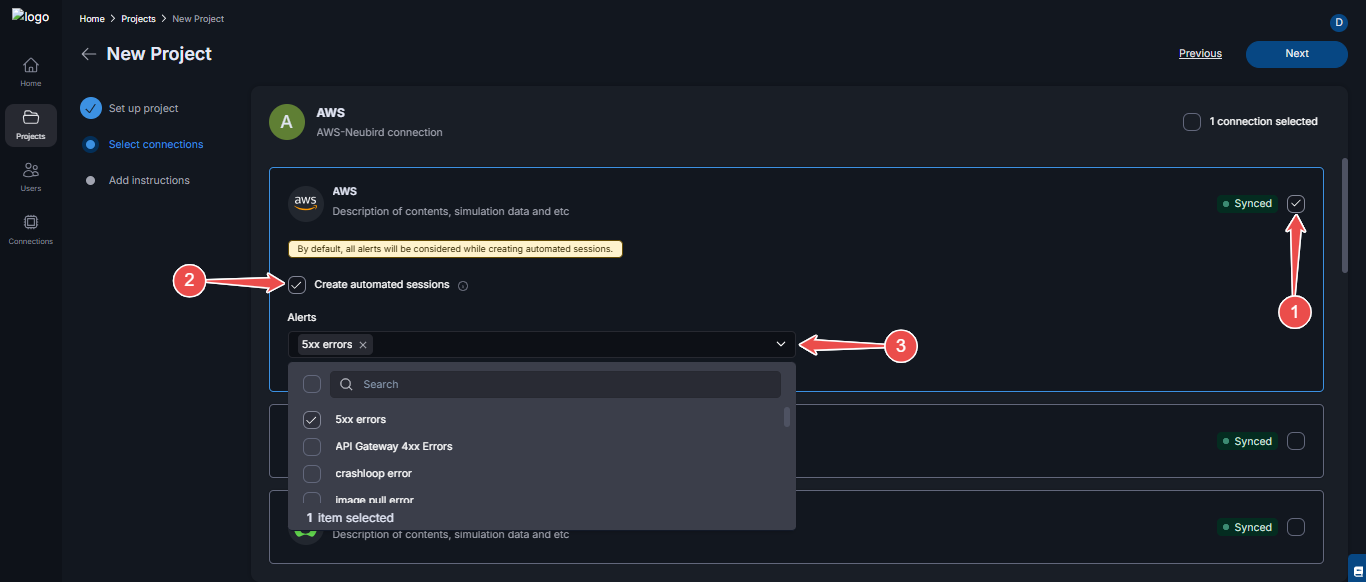Remove the 5xx errors chip via its x
This screenshot has height=582, width=1366.
[x=362, y=344]
